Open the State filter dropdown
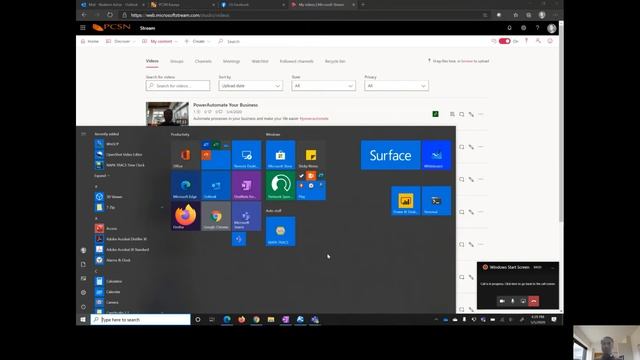Screen dimensions: 640x360 tap(323, 86)
